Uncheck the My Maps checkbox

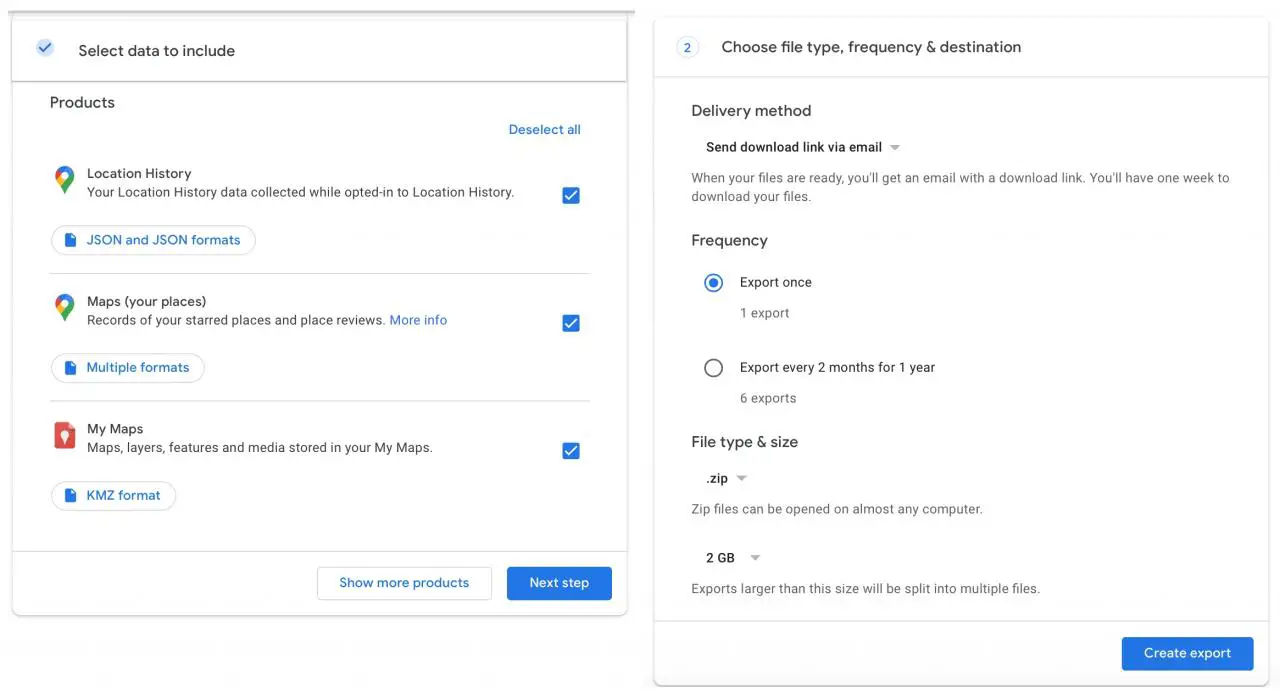point(571,451)
